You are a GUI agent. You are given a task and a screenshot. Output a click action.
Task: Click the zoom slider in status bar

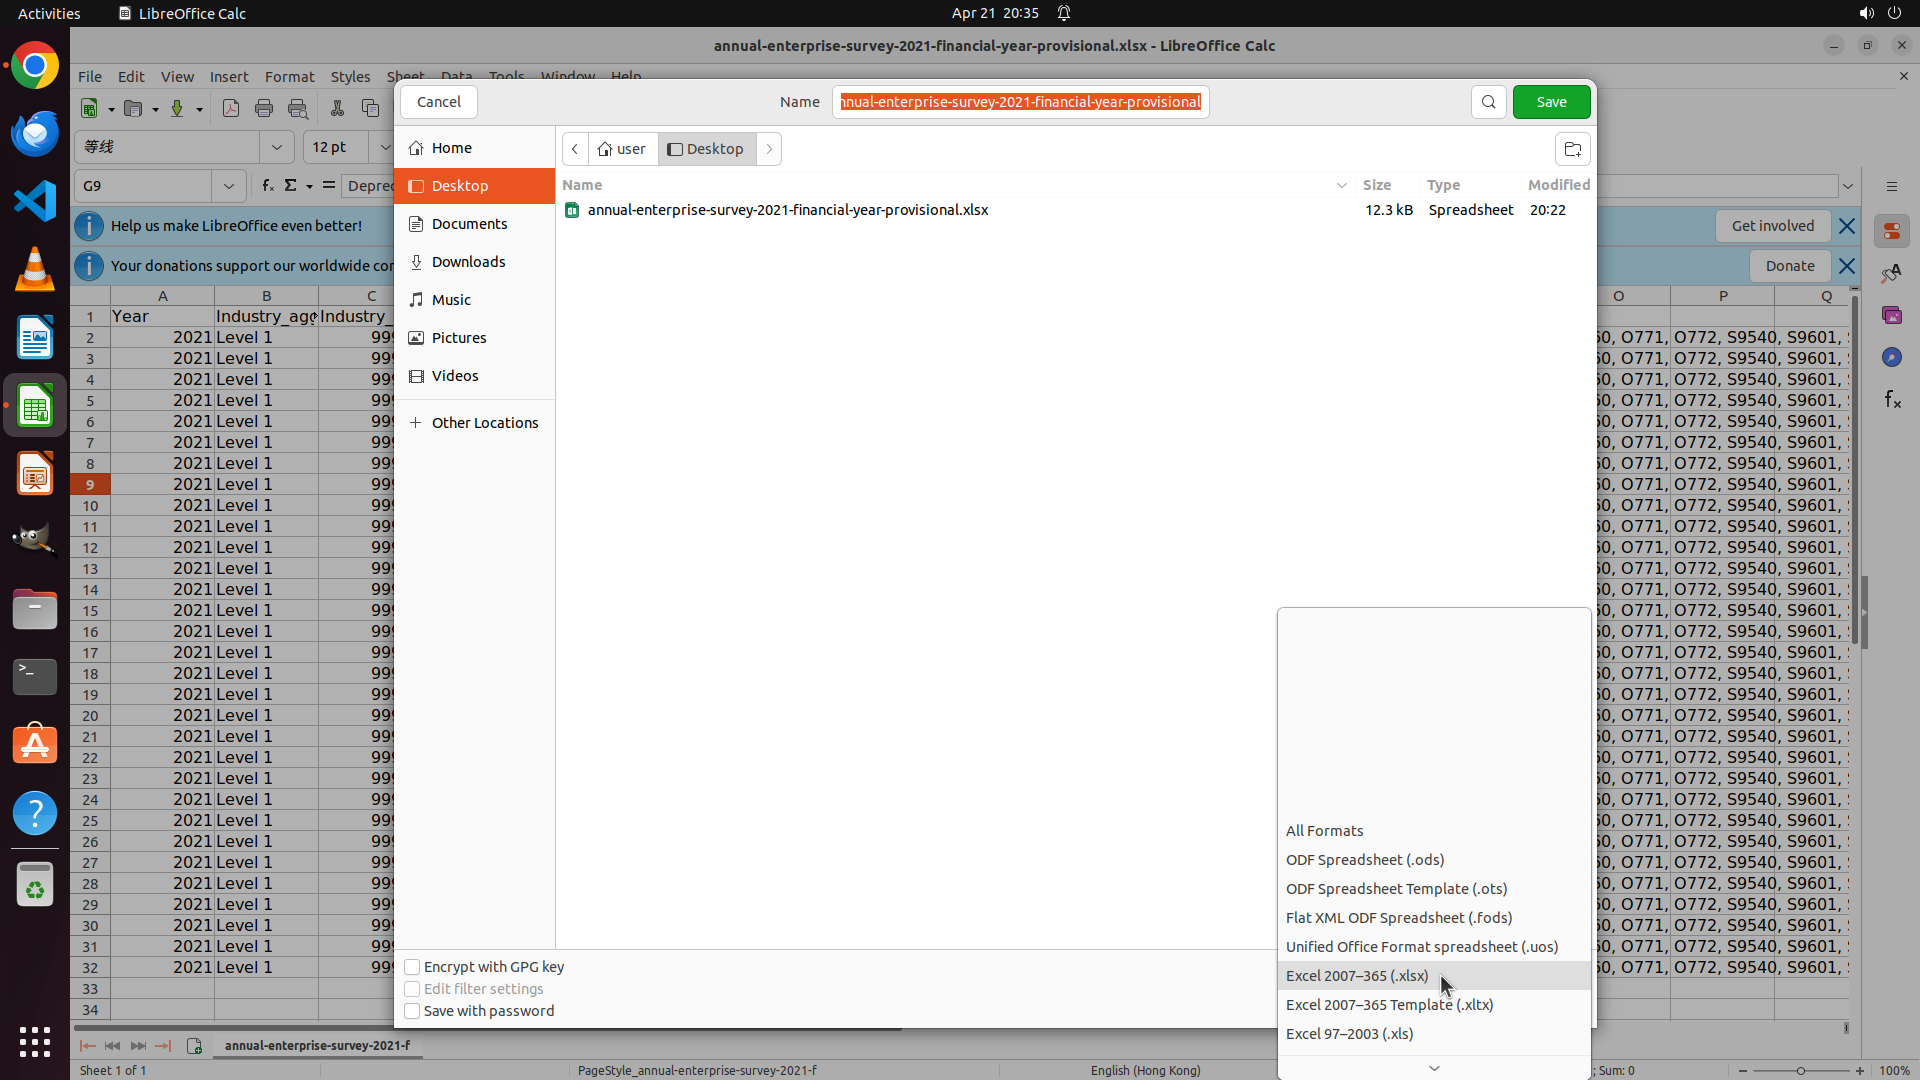(1800, 1070)
